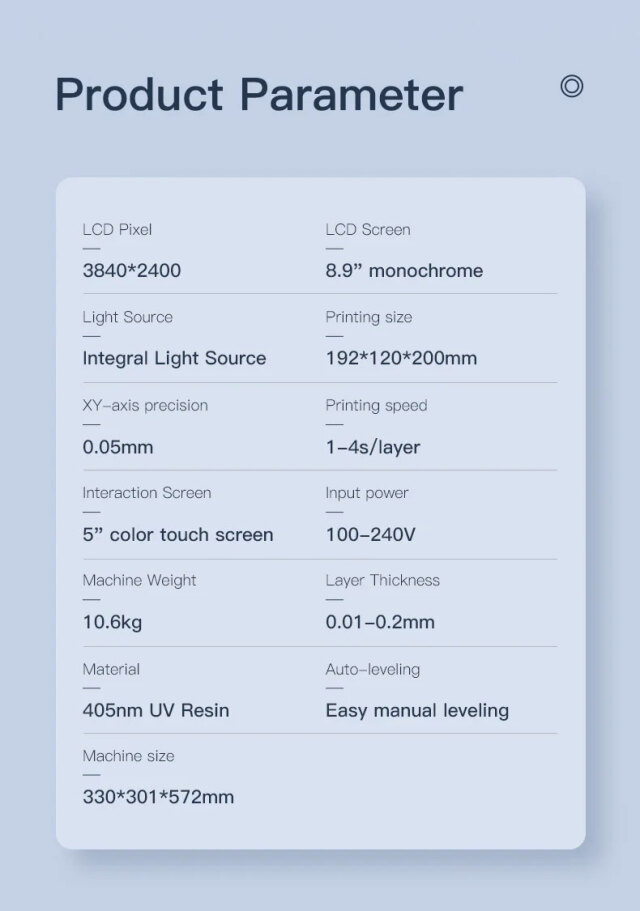This screenshot has height=911, width=640.
Task: Select Integral Light Source text
Action: [174, 358]
